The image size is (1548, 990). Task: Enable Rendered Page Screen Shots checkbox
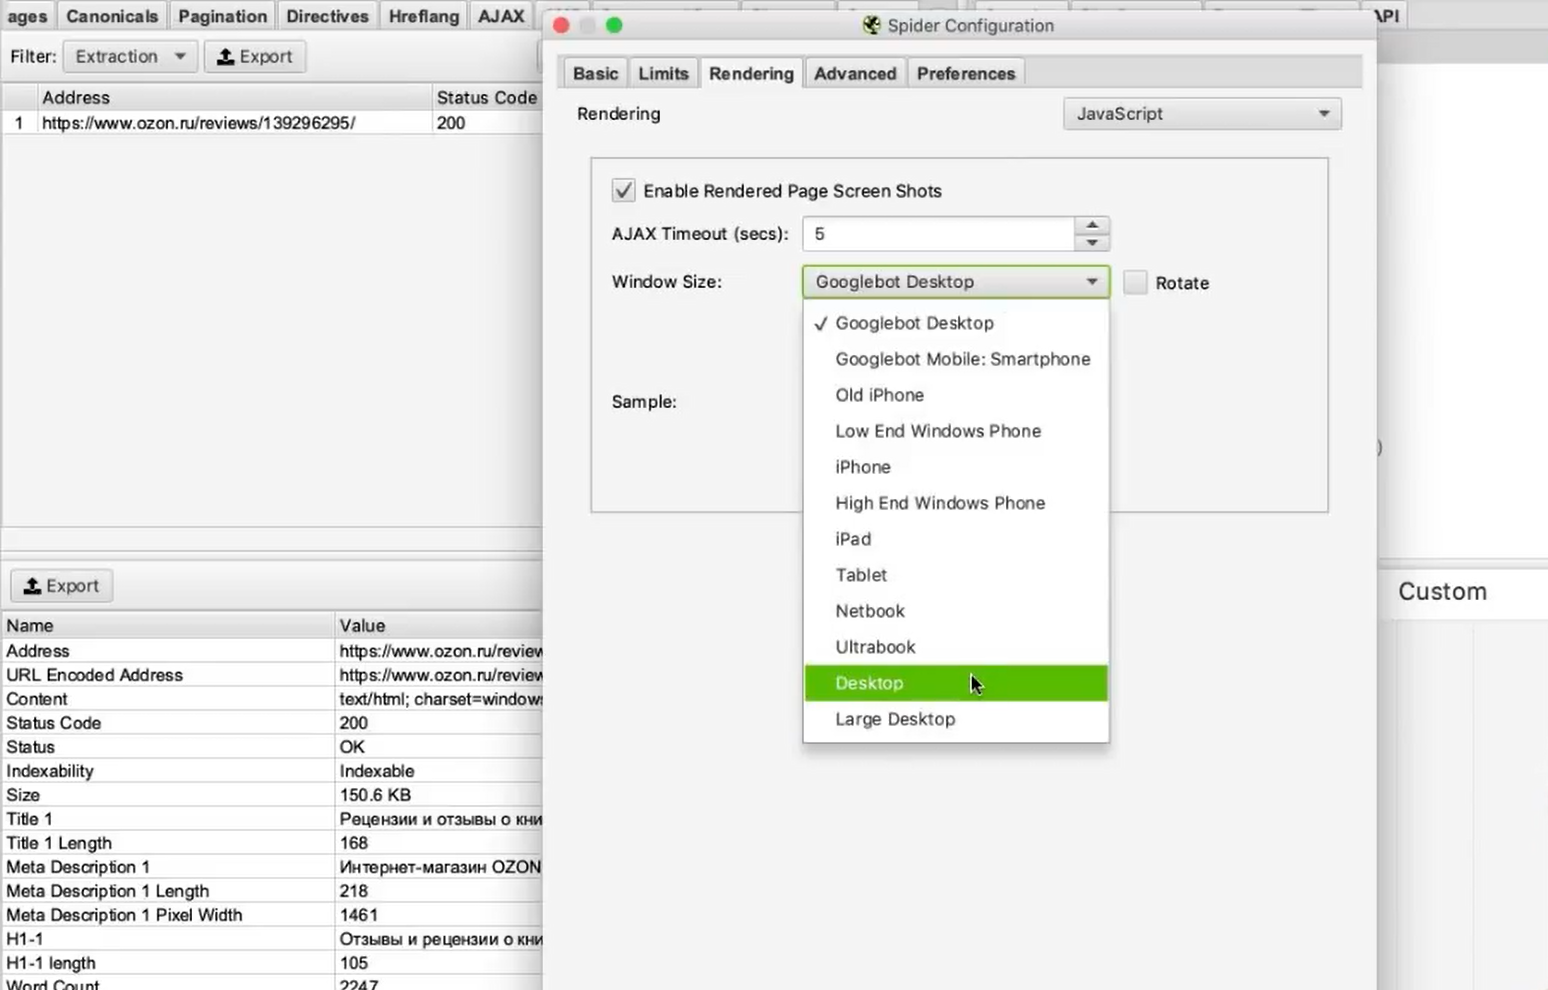[623, 190]
